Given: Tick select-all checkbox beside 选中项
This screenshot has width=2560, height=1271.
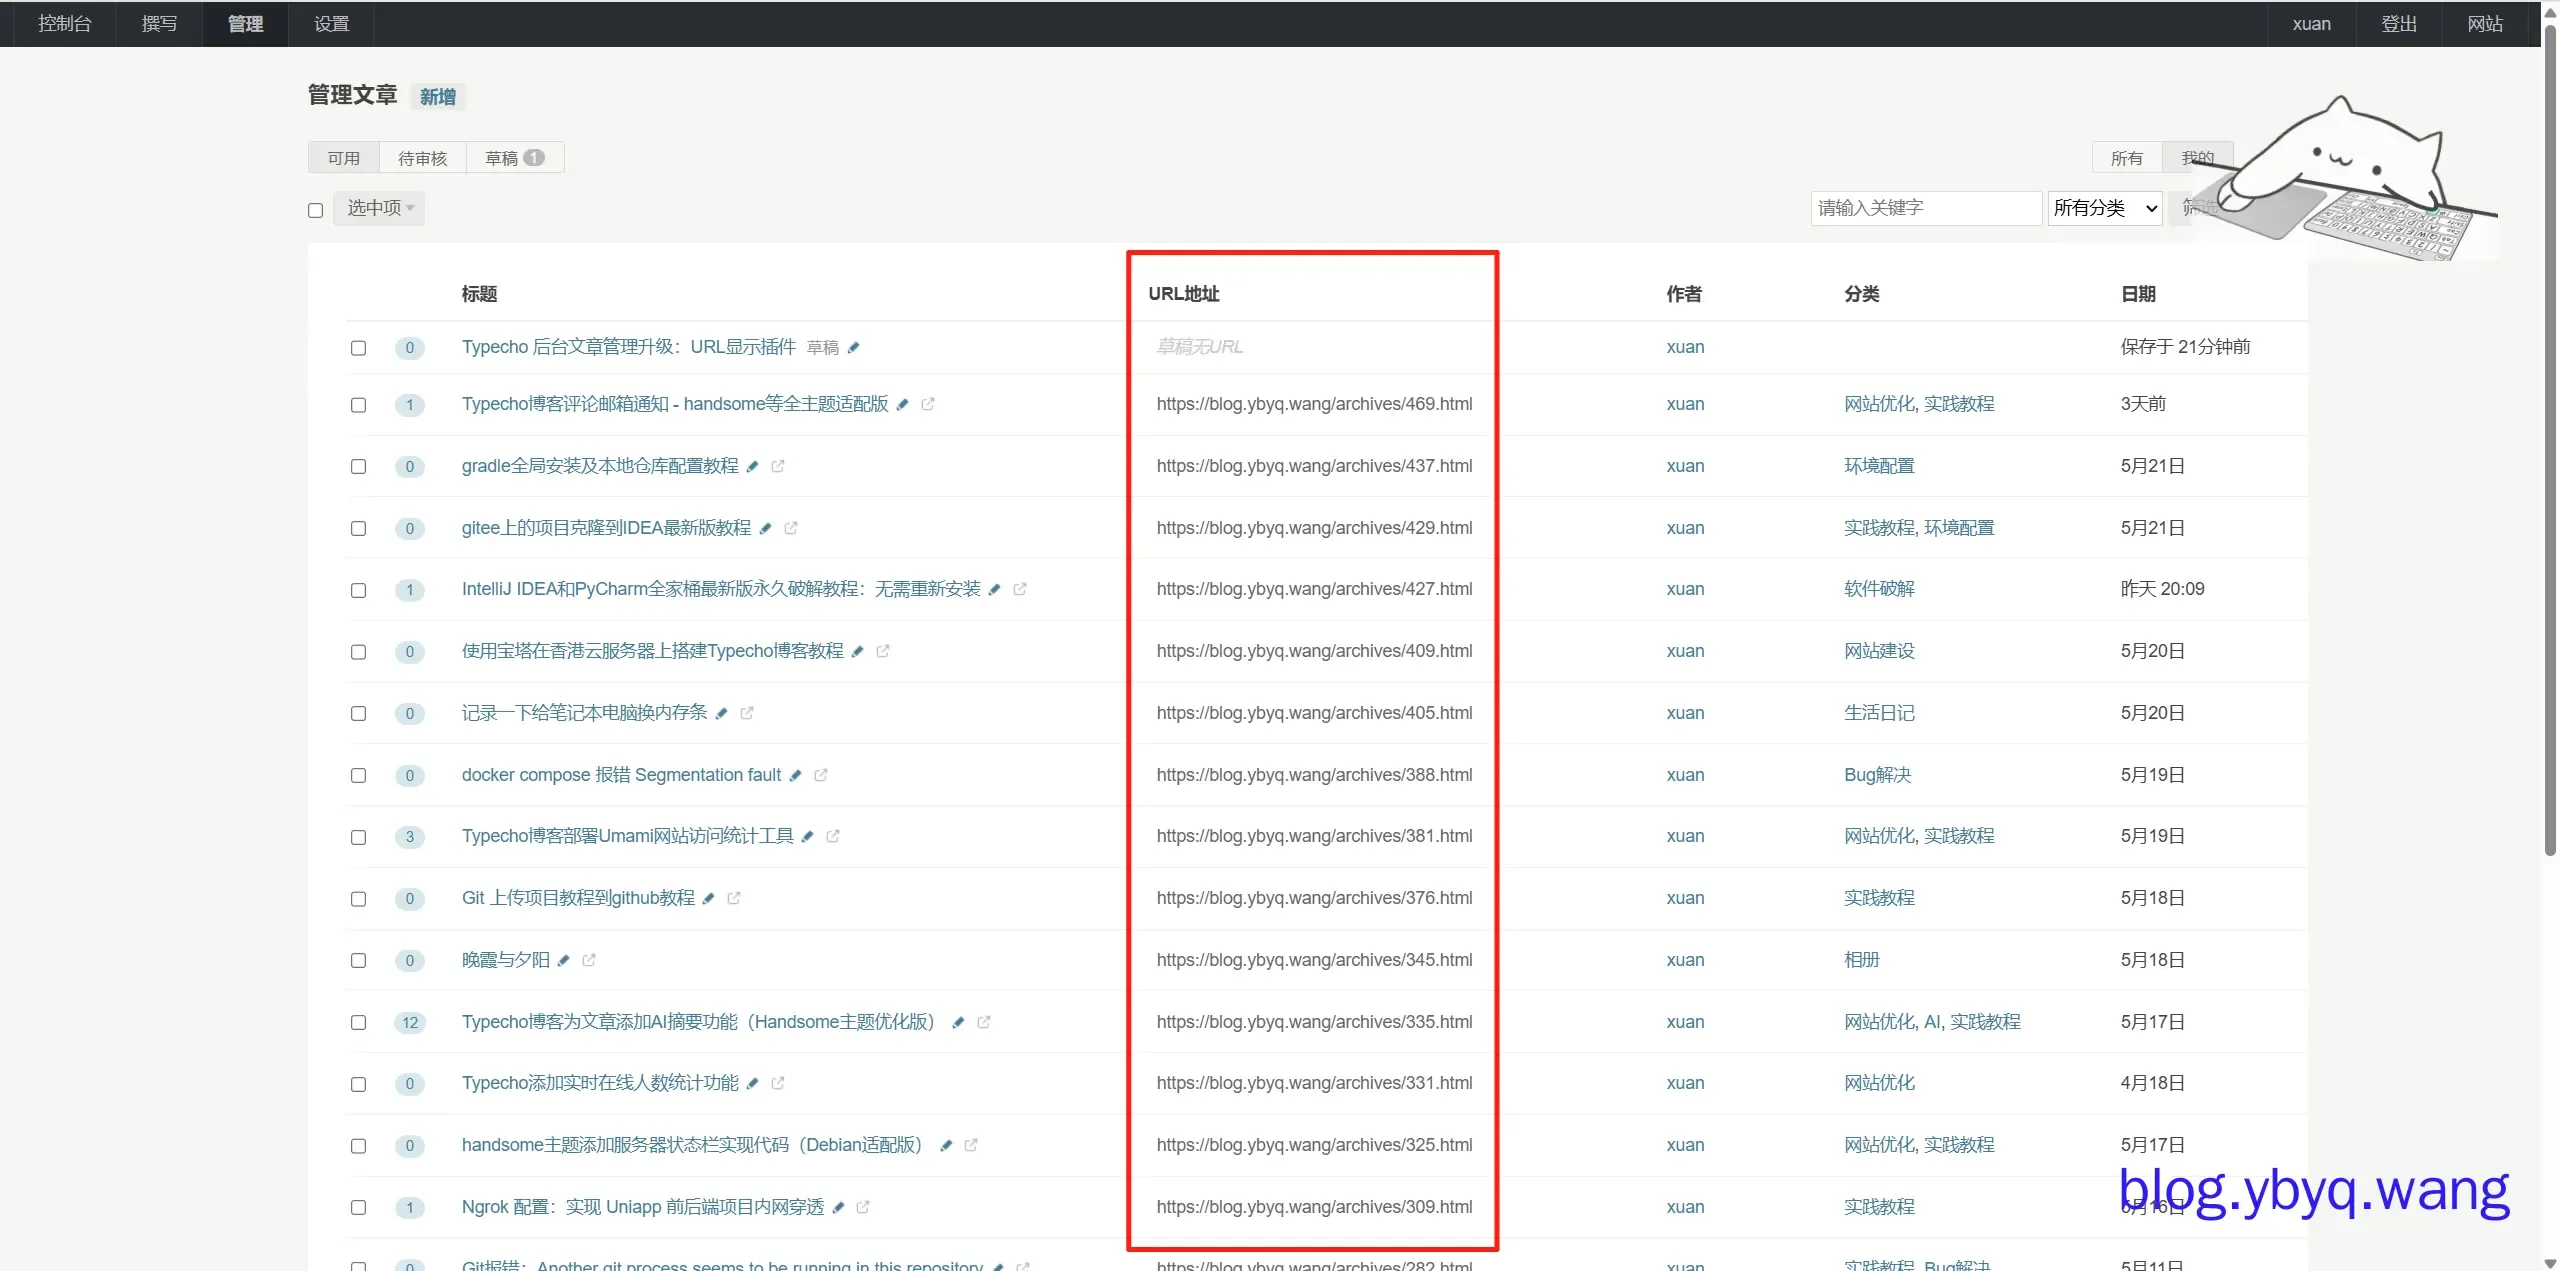Looking at the screenshot, I should pos(316,210).
